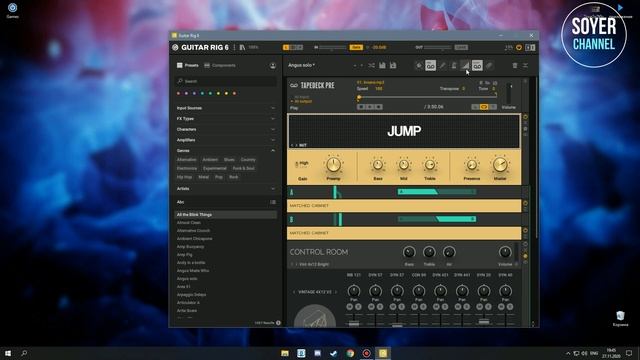Open the Games desktop shortcut
This screenshot has width=640, height=360.
[13, 10]
